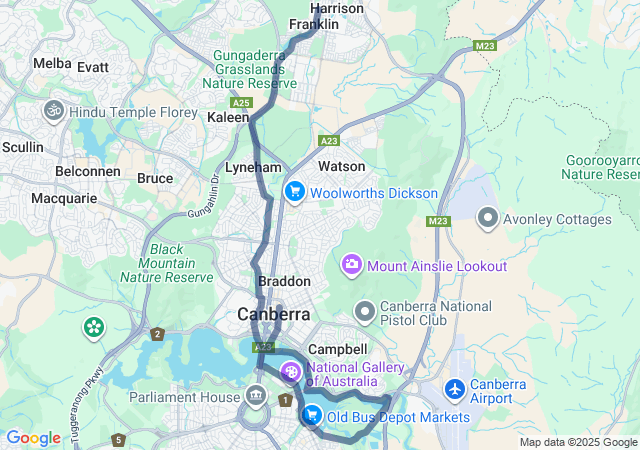This screenshot has width=640, height=450.
Task: Open the green flower park marker
Action: pyautogui.click(x=94, y=328)
